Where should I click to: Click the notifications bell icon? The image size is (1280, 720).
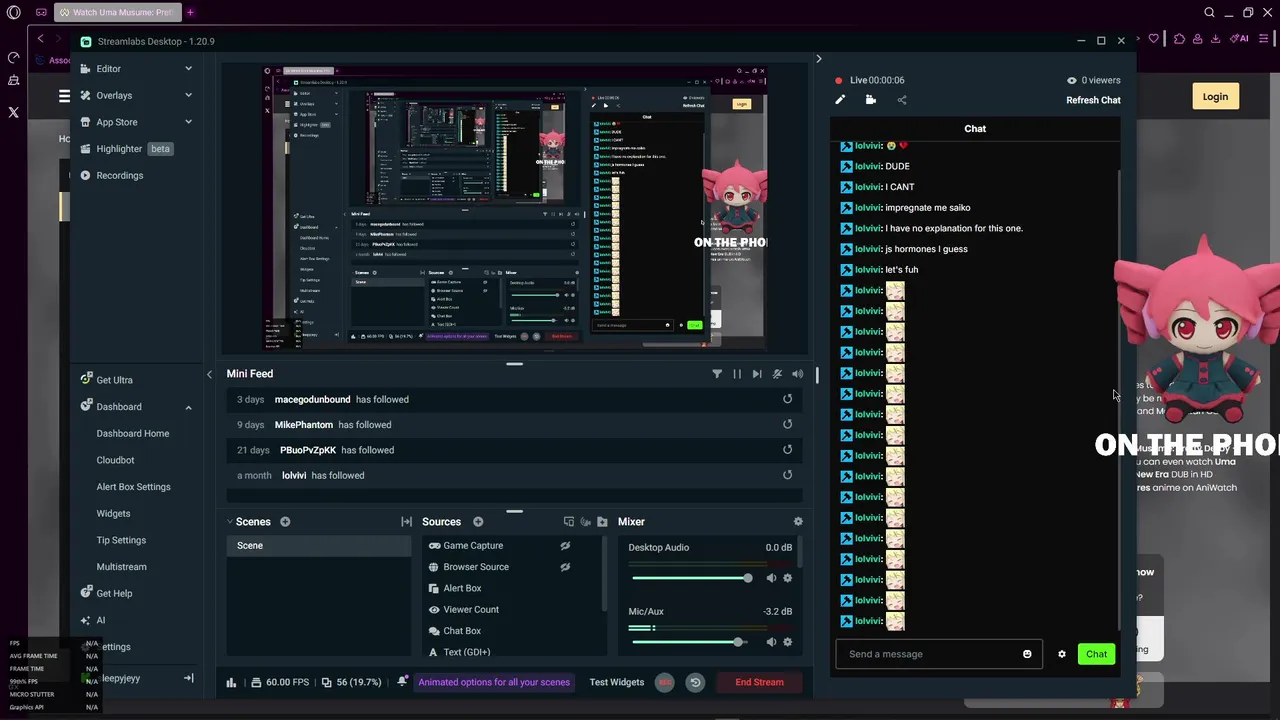pos(402,682)
